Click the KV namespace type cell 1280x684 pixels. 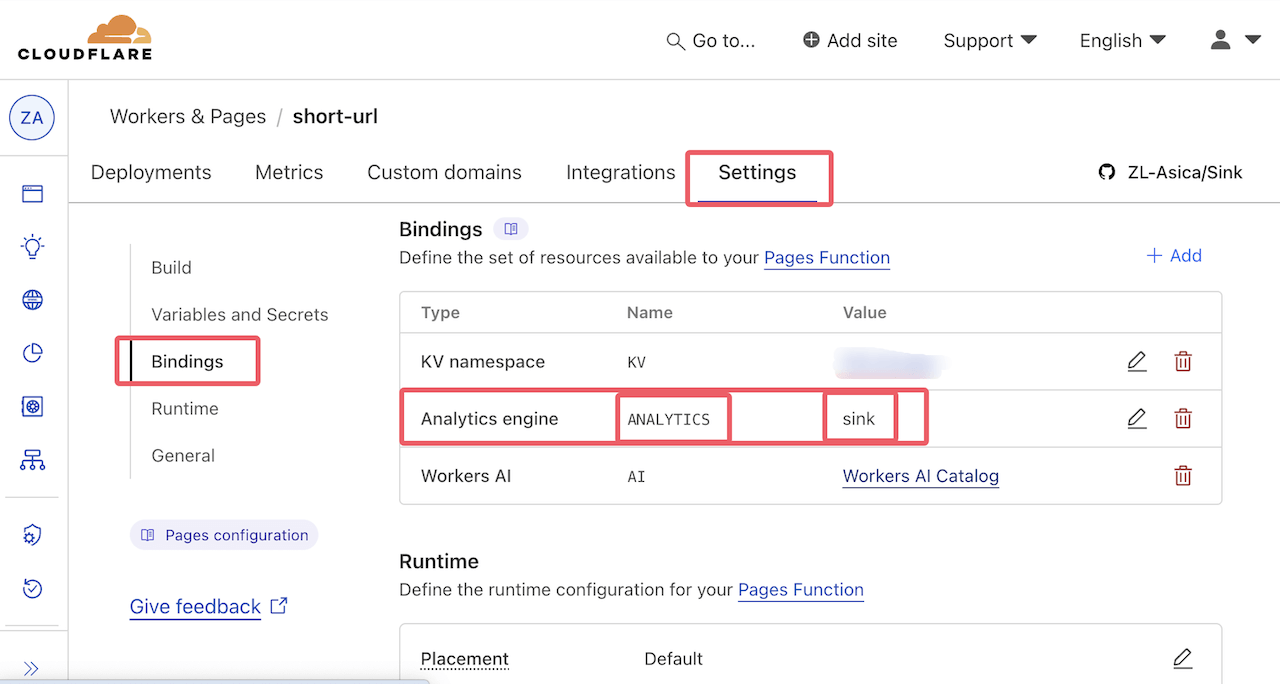[485, 362]
